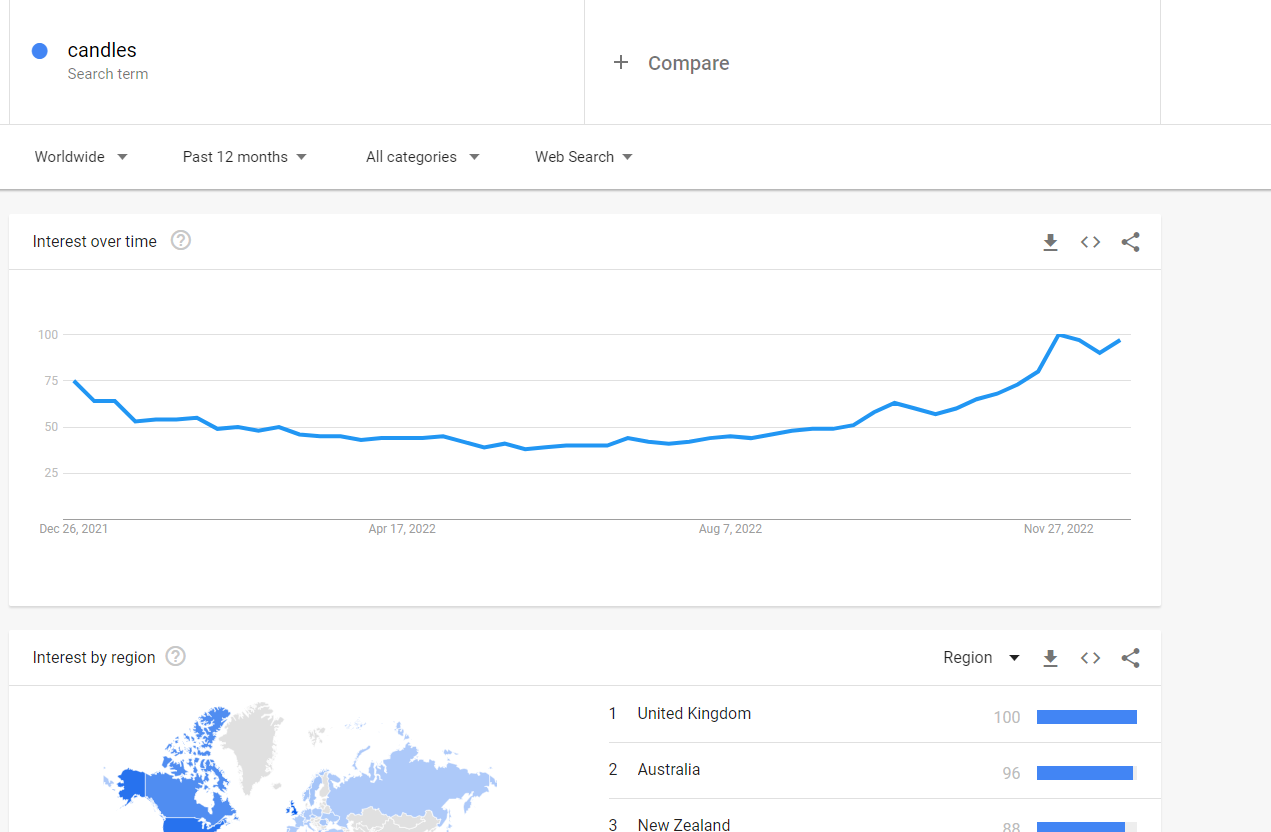
Task: Download the Interest by region data
Action: (1050, 658)
